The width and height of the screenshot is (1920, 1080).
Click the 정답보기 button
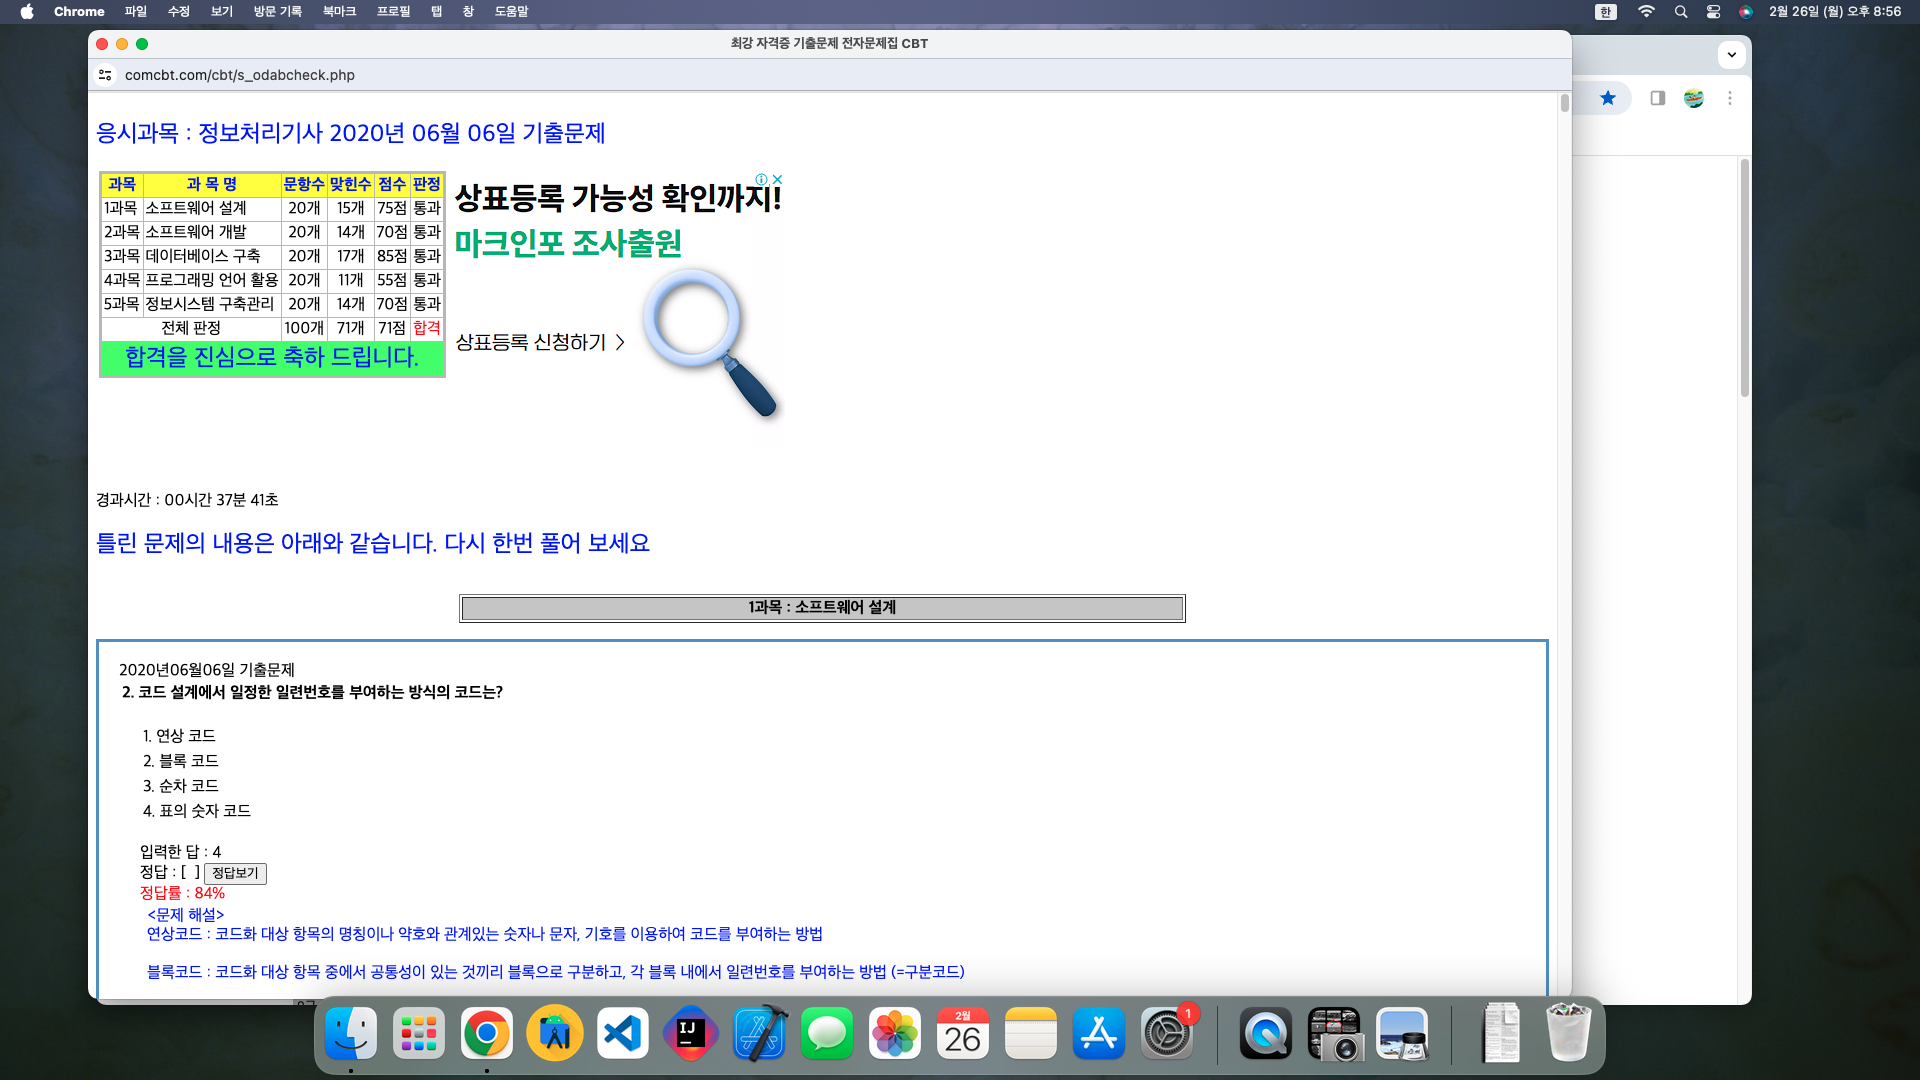click(x=235, y=873)
